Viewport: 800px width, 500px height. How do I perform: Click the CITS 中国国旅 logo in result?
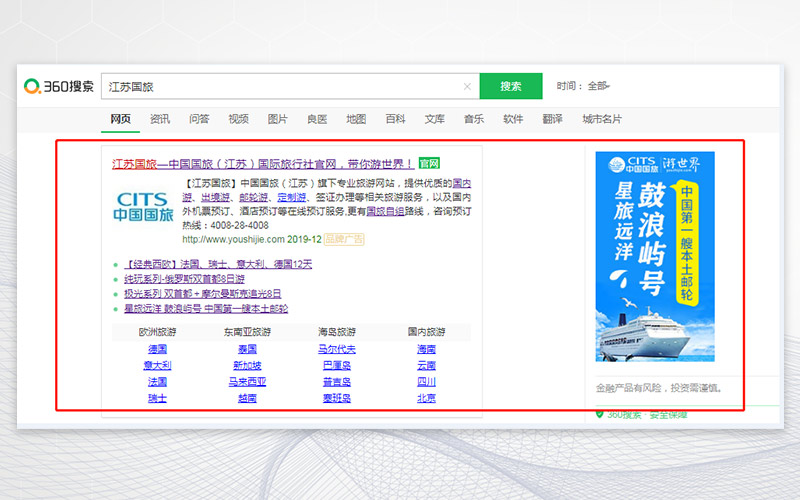[143, 207]
